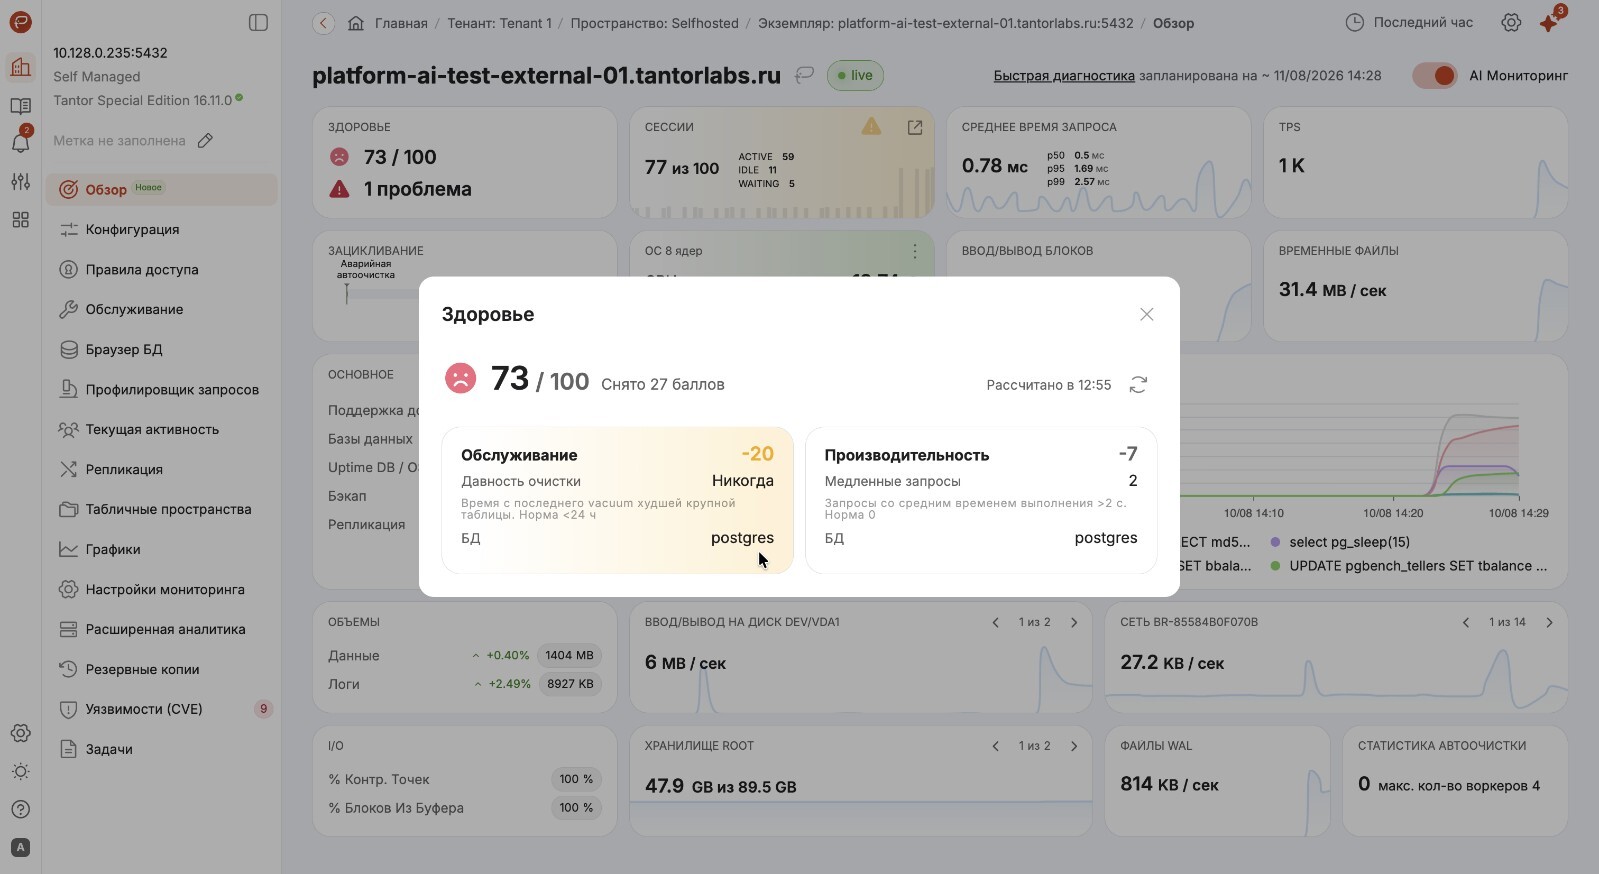The image size is (1599, 874).
Task: Click the home icon in breadcrumbs
Action: (356, 23)
